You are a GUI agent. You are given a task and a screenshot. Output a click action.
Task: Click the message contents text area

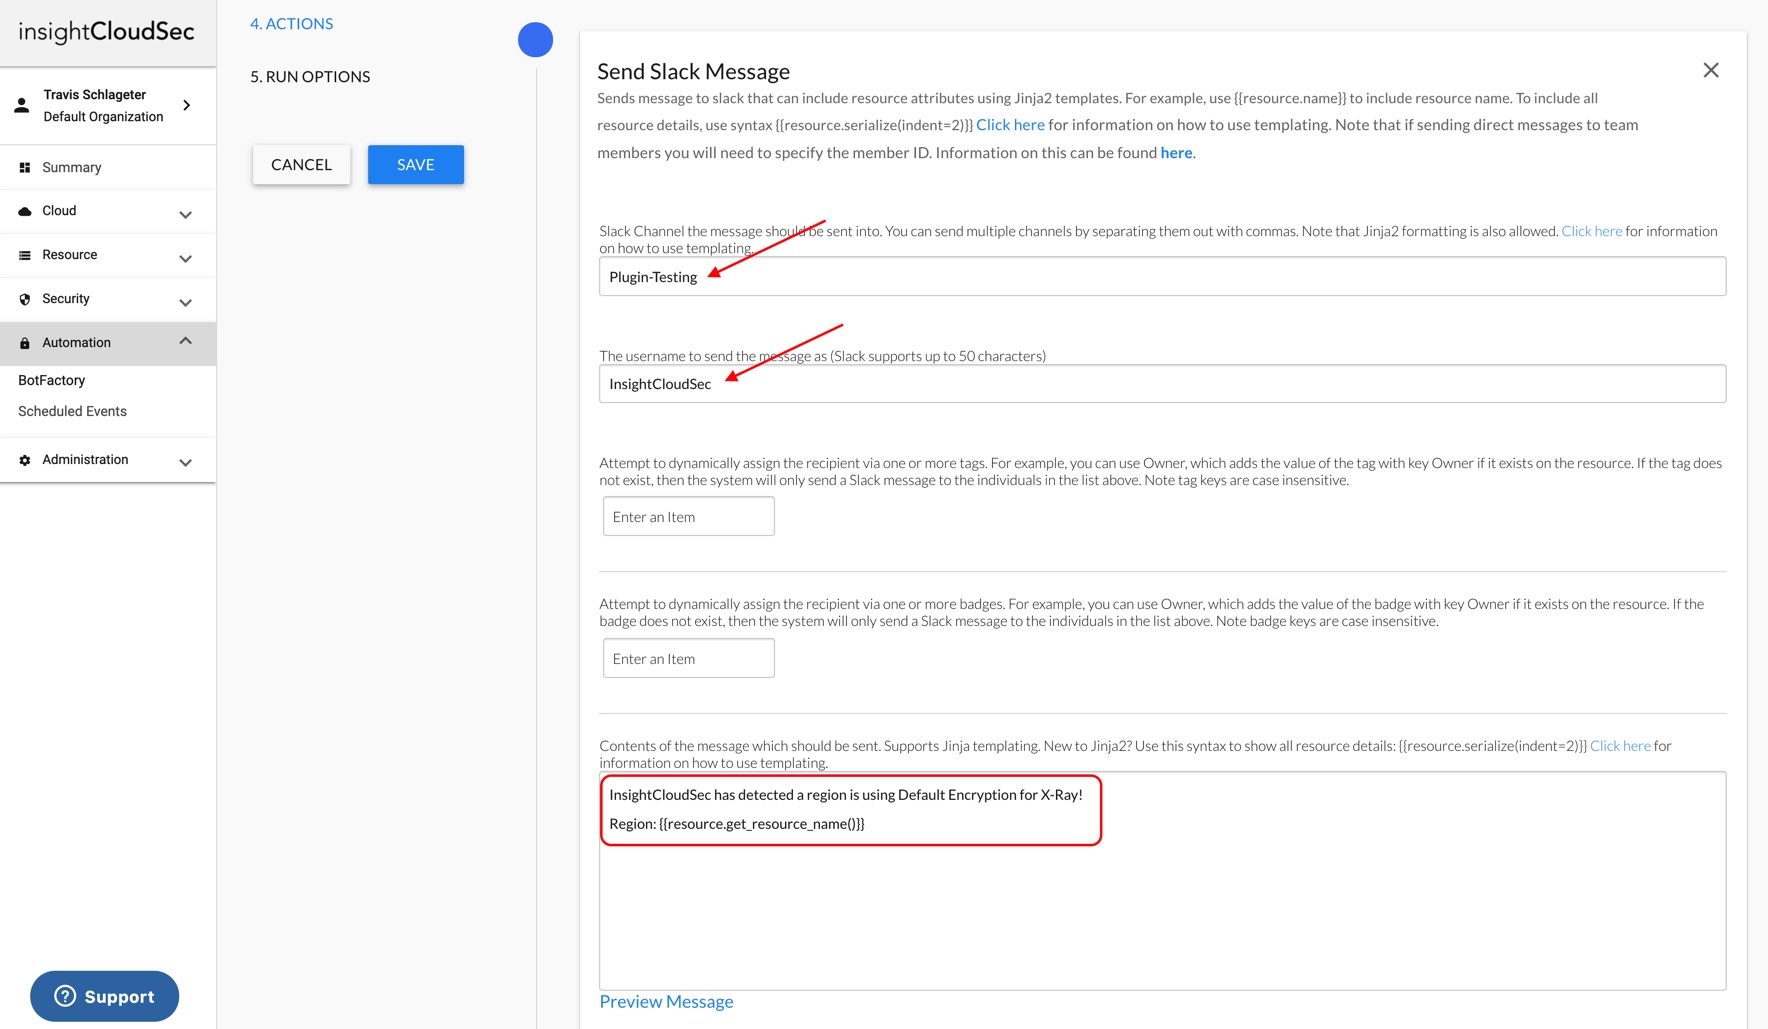(1162, 881)
